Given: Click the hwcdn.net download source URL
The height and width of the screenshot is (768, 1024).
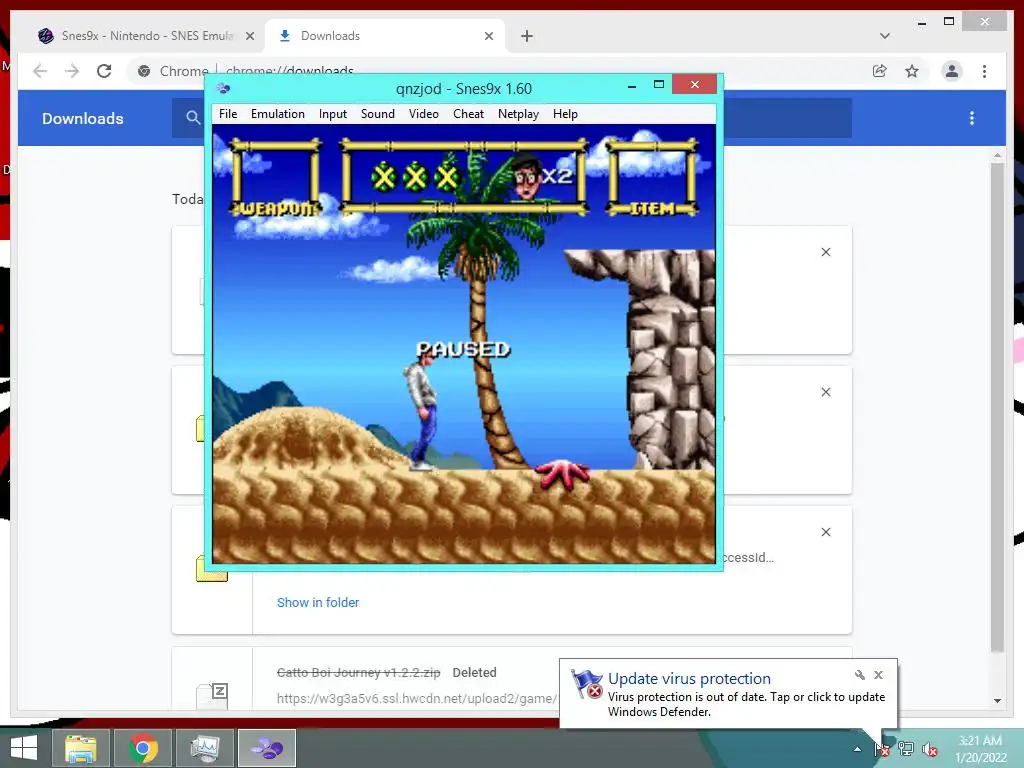Looking at the screenshot, I should click(417, 698).
